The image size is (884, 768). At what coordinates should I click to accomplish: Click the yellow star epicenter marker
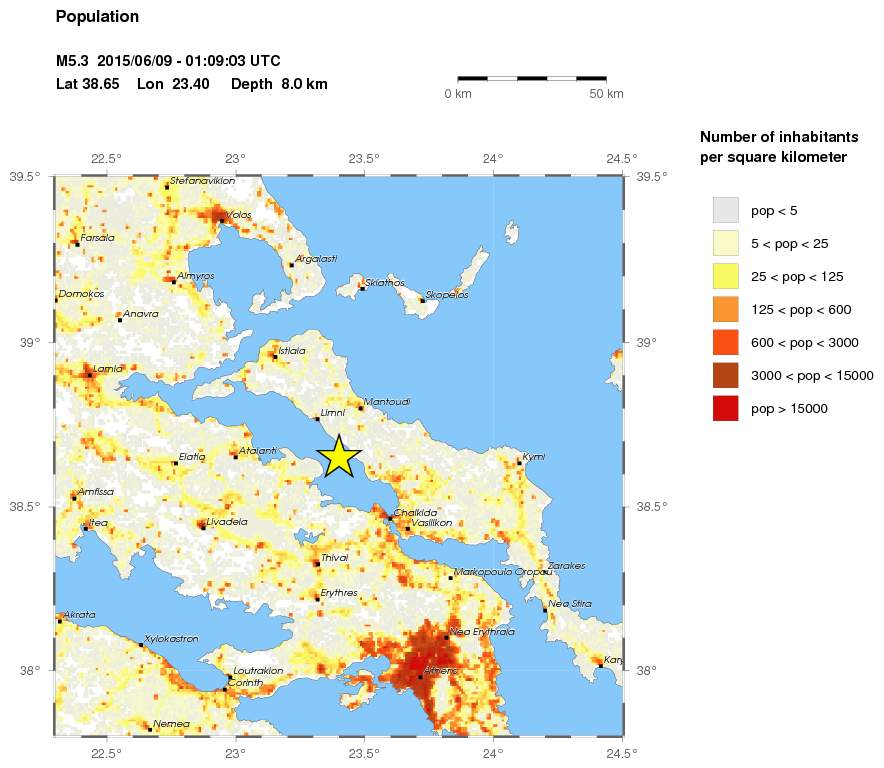click(339, 456)
